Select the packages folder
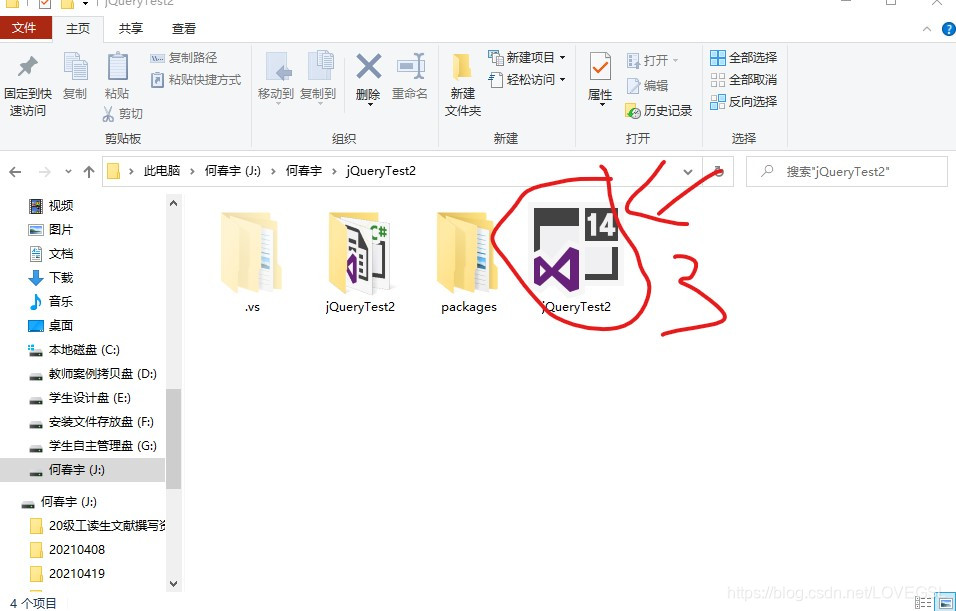 (468, 262)
